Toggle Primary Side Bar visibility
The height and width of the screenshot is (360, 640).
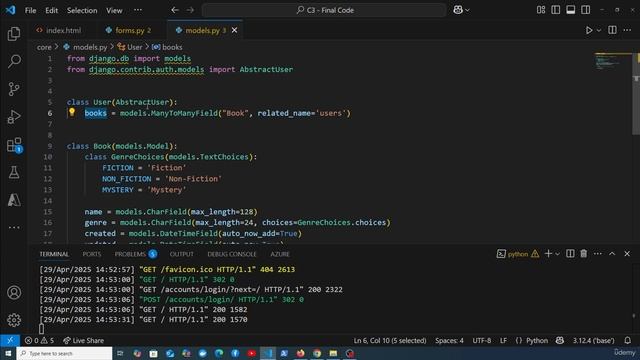(x=556, y=10)
